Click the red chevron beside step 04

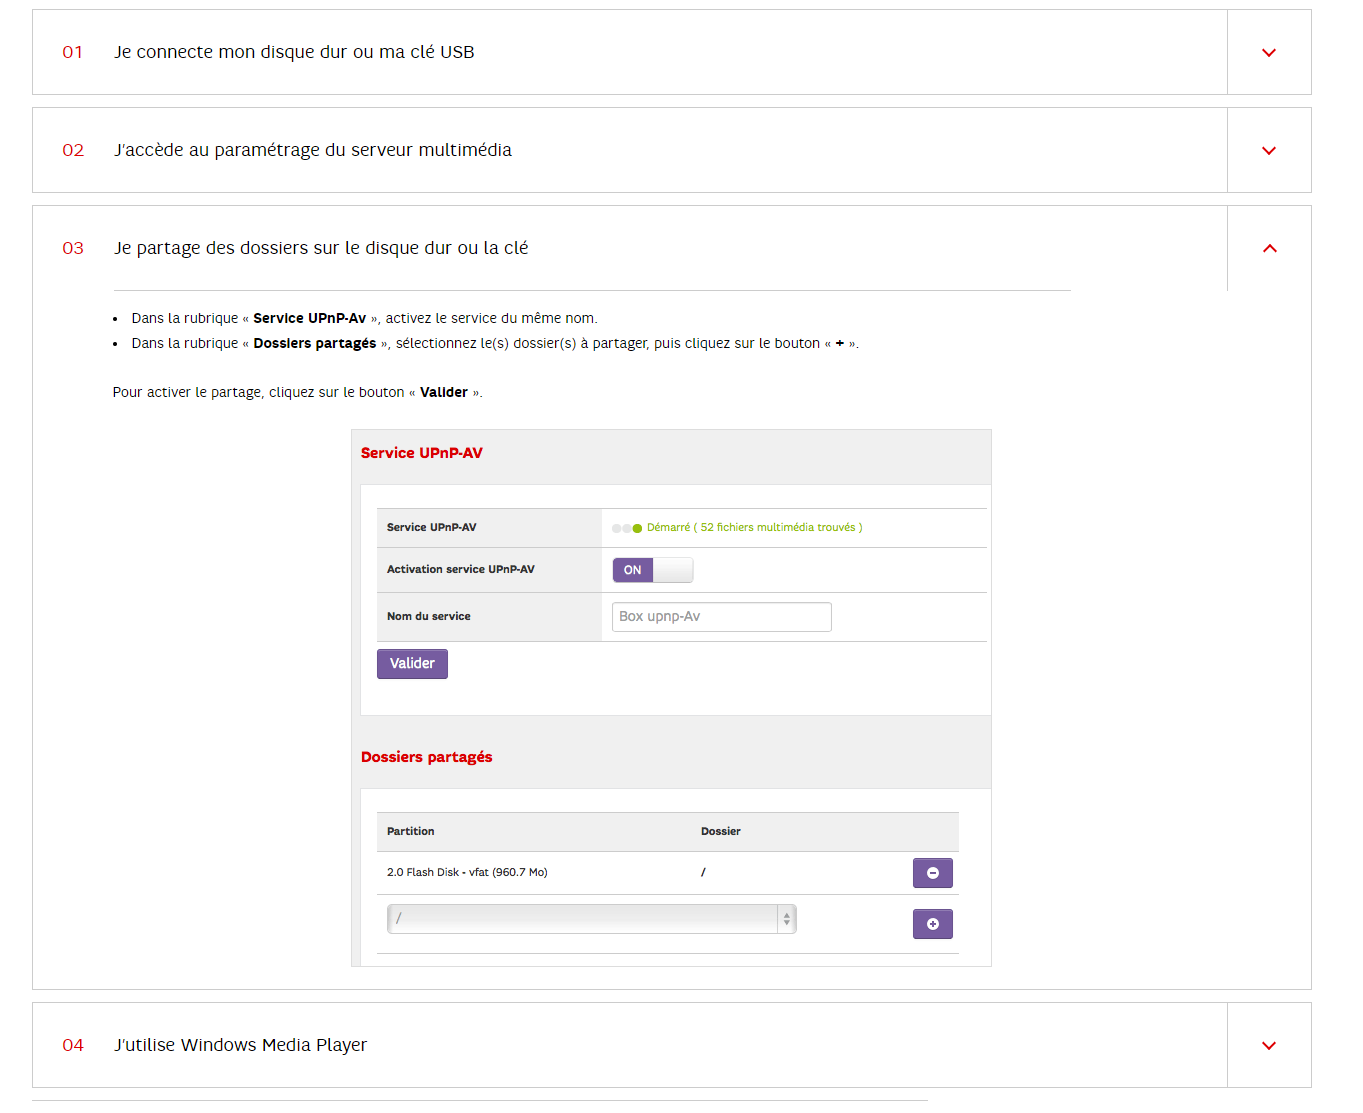click(1268, 1045)
